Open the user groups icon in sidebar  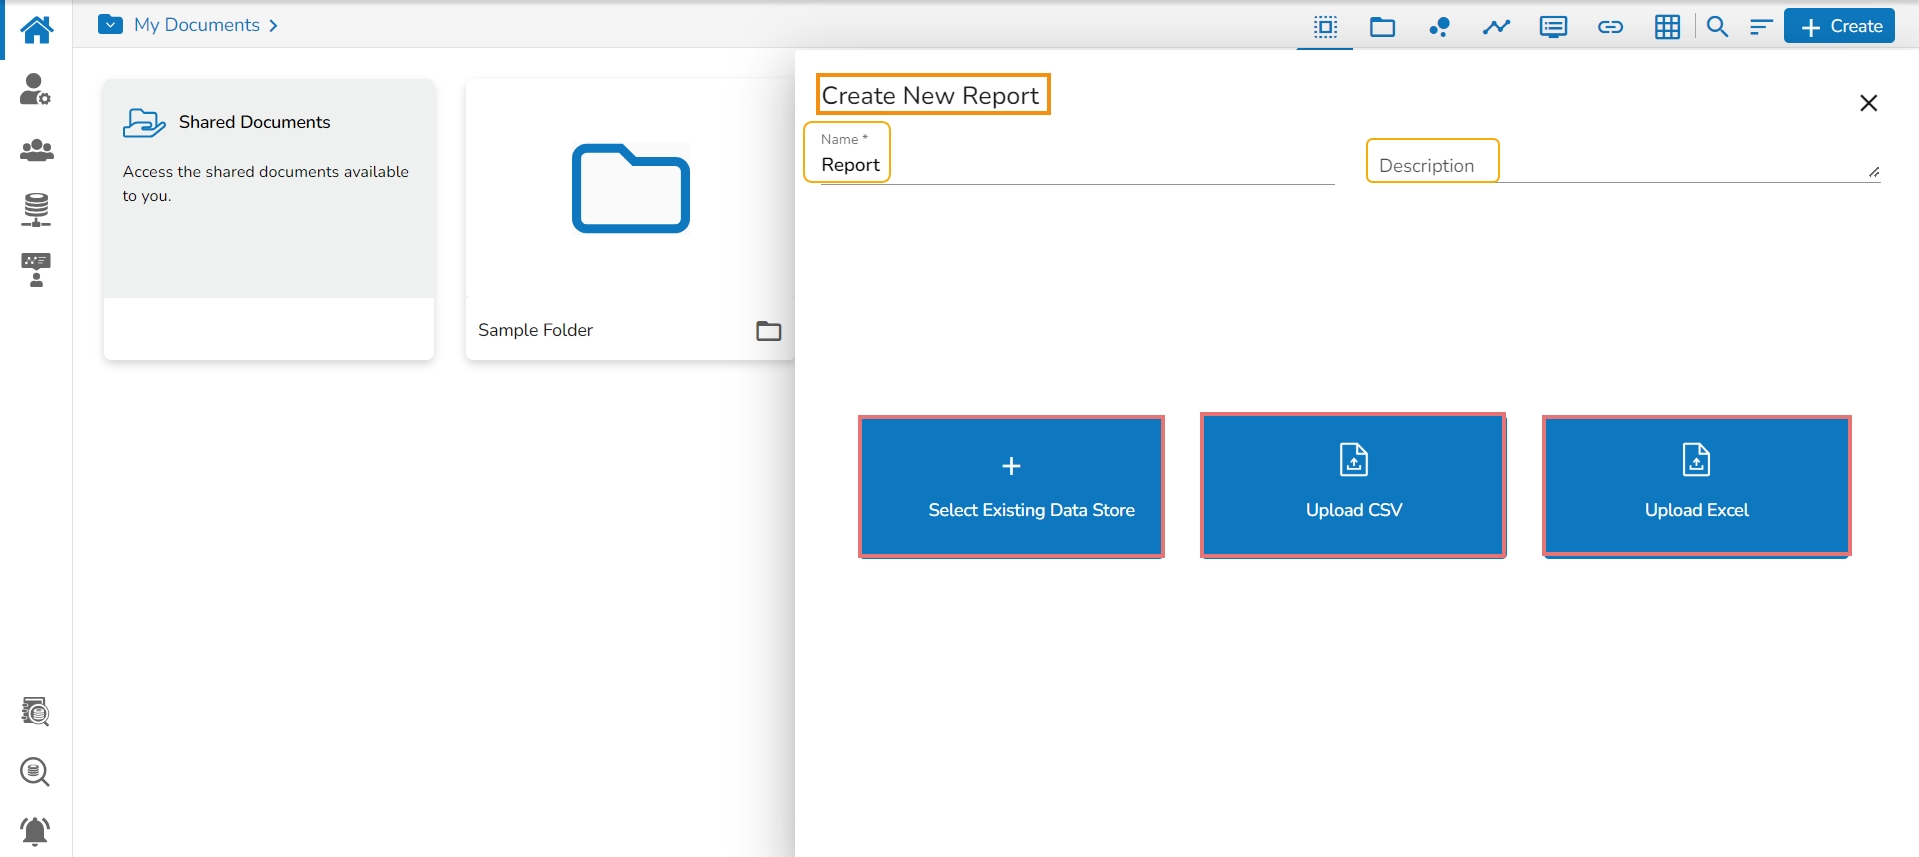pyautogui.click(x=36, y=151)
